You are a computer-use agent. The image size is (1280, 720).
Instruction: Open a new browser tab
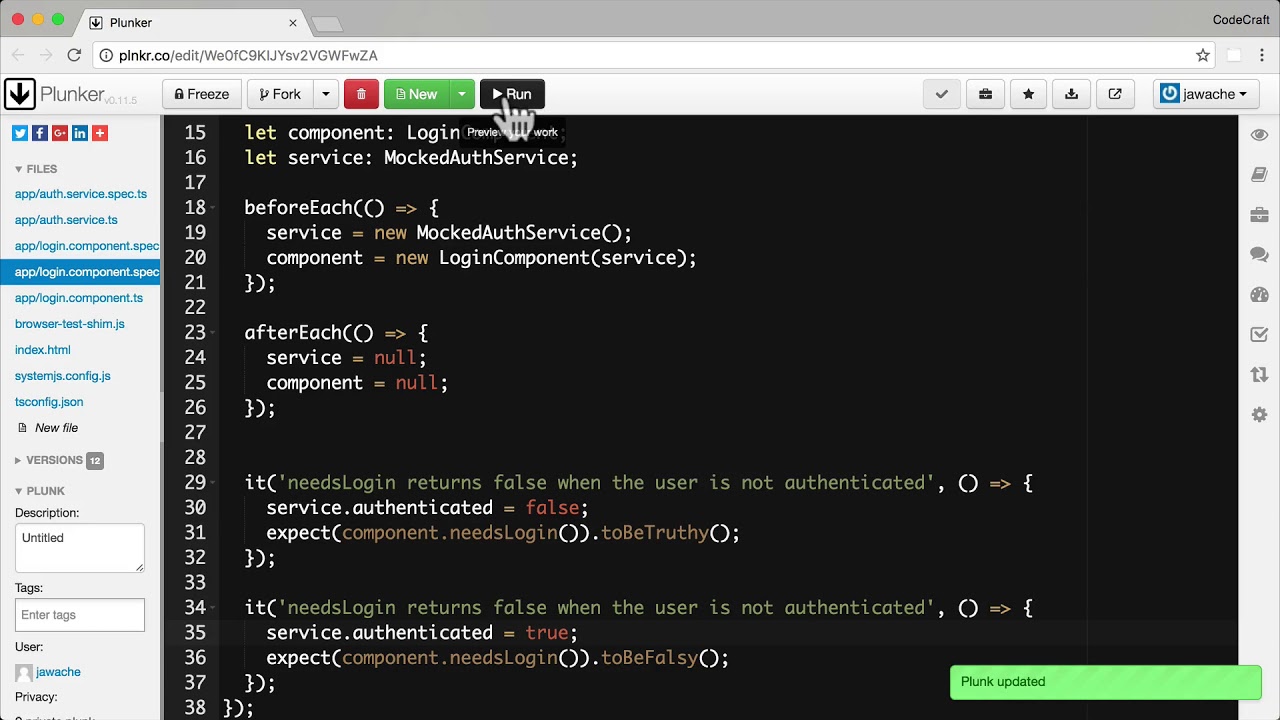[326, 23]
